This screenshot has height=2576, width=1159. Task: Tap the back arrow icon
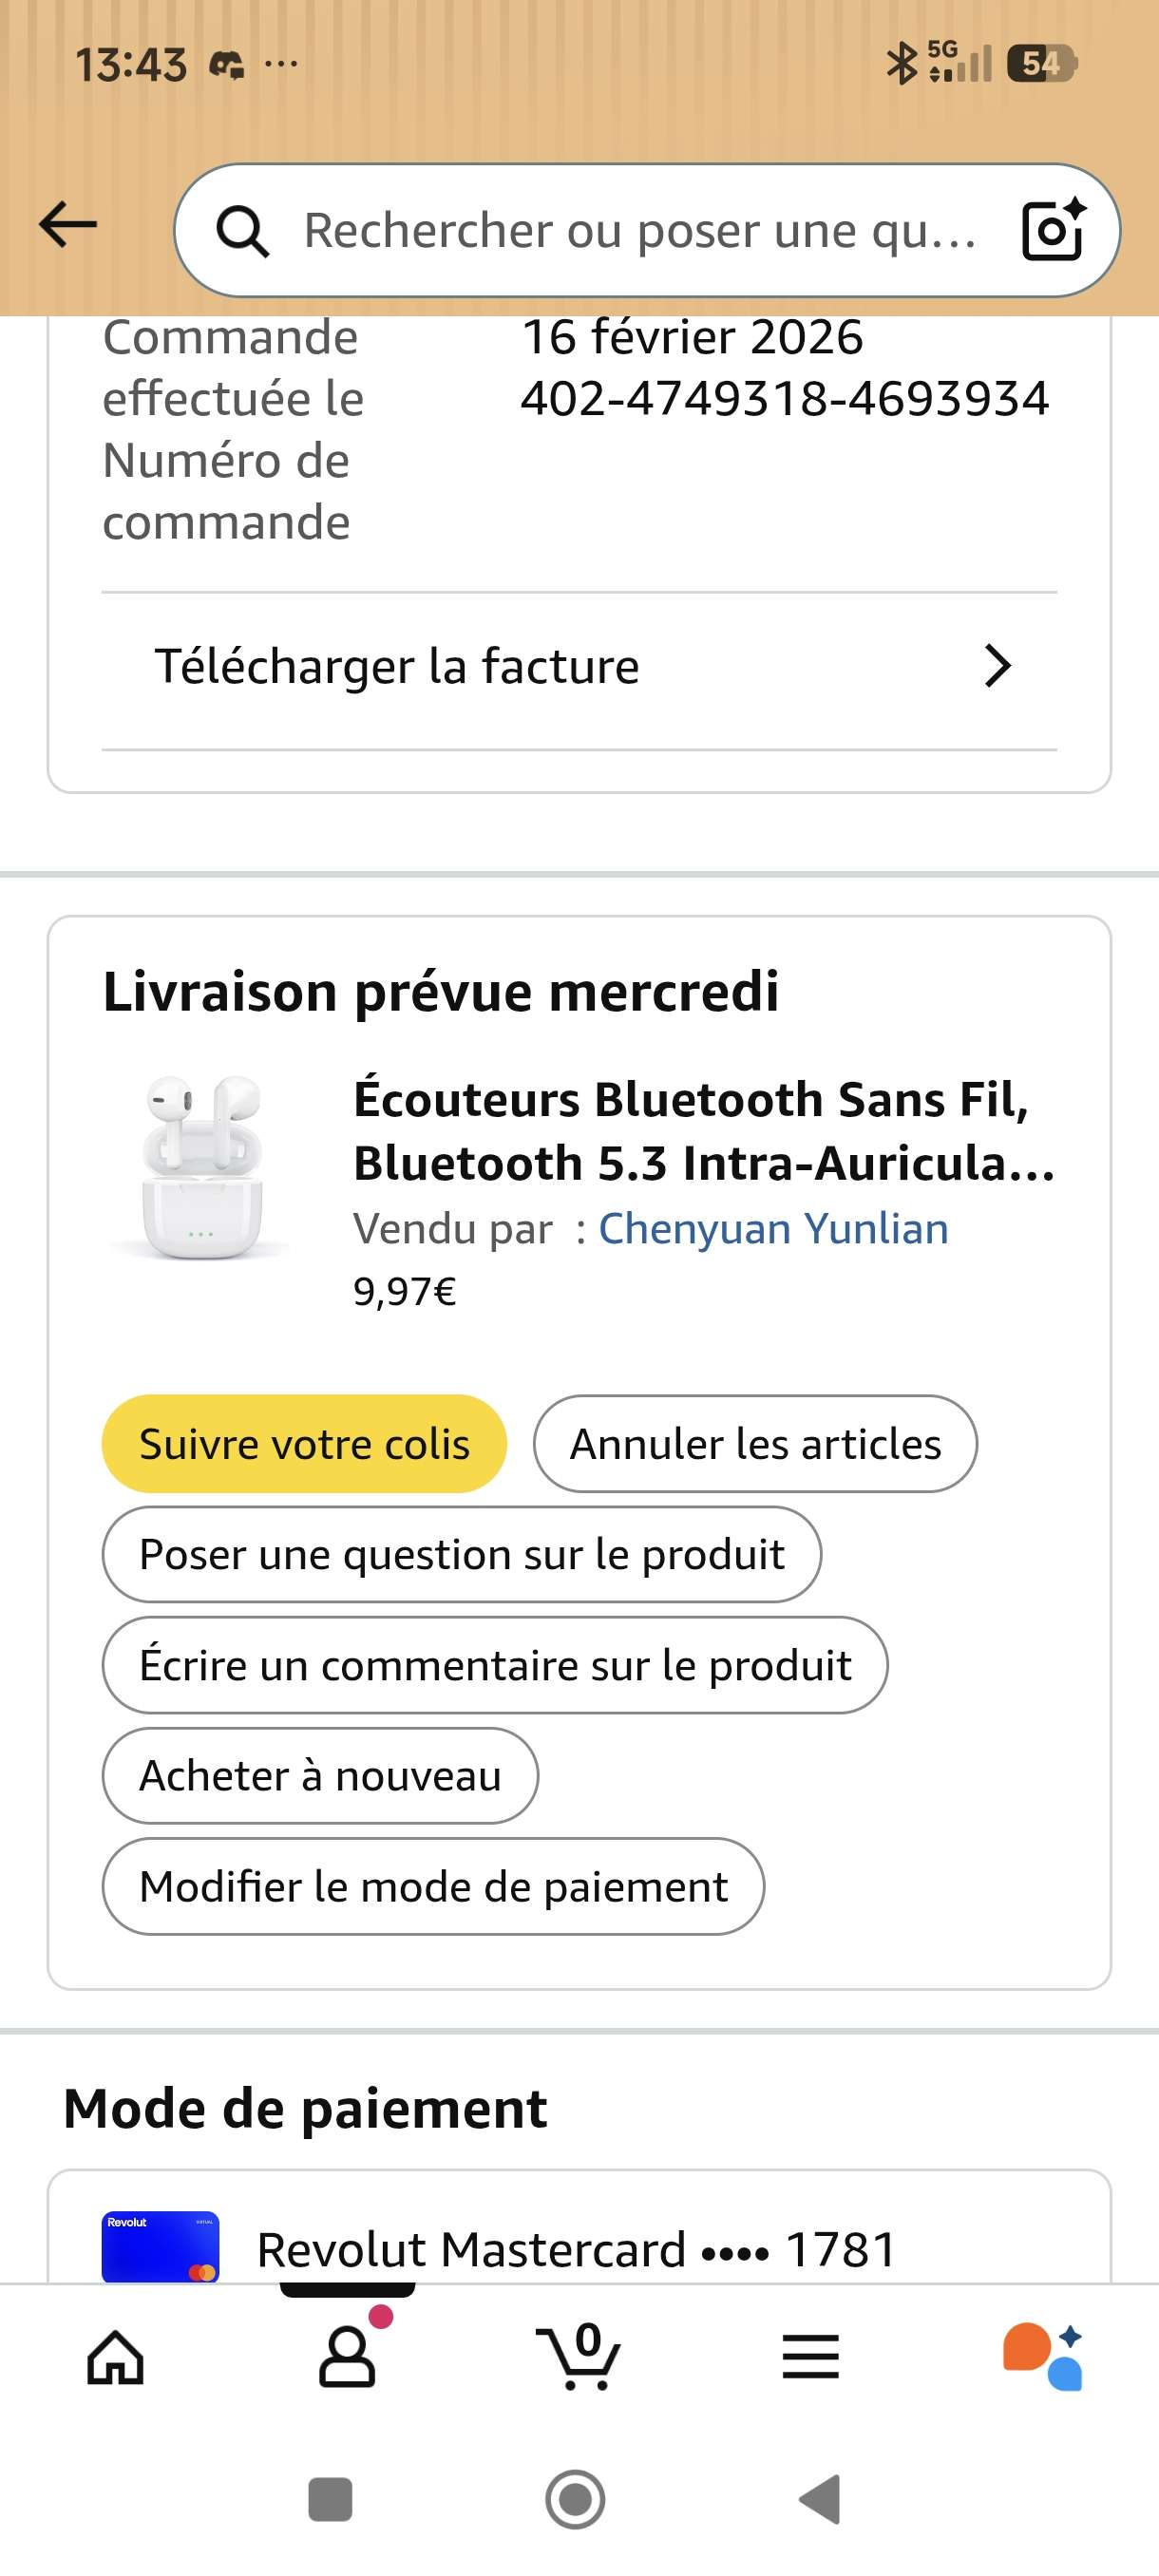[x=68, y=224]
